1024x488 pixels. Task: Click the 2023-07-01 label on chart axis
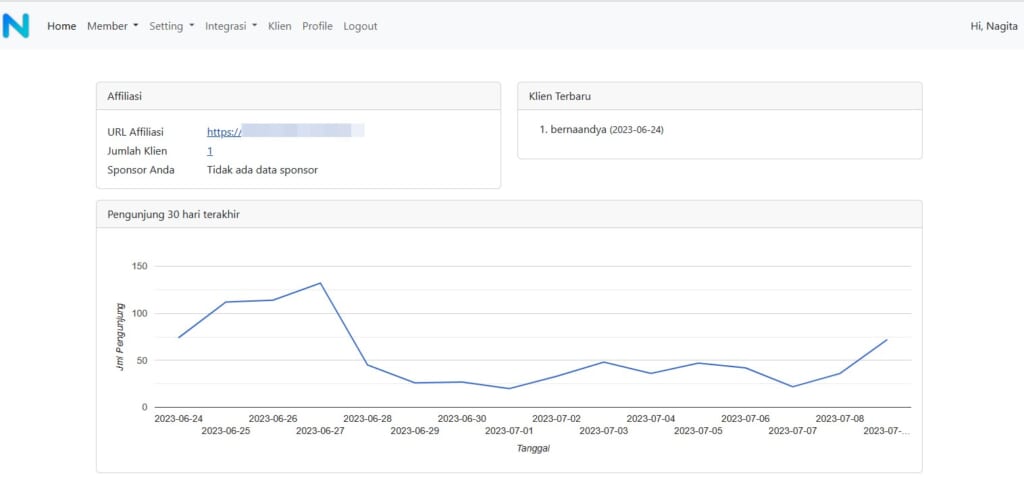[x=510, y=431]
